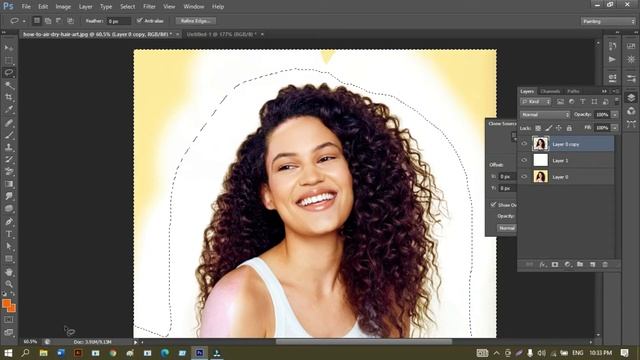Image resolution: width=640 pixels, height=360 pixels.
Task: Open the layer filter Kind dropdown
Action: point(536,102)
